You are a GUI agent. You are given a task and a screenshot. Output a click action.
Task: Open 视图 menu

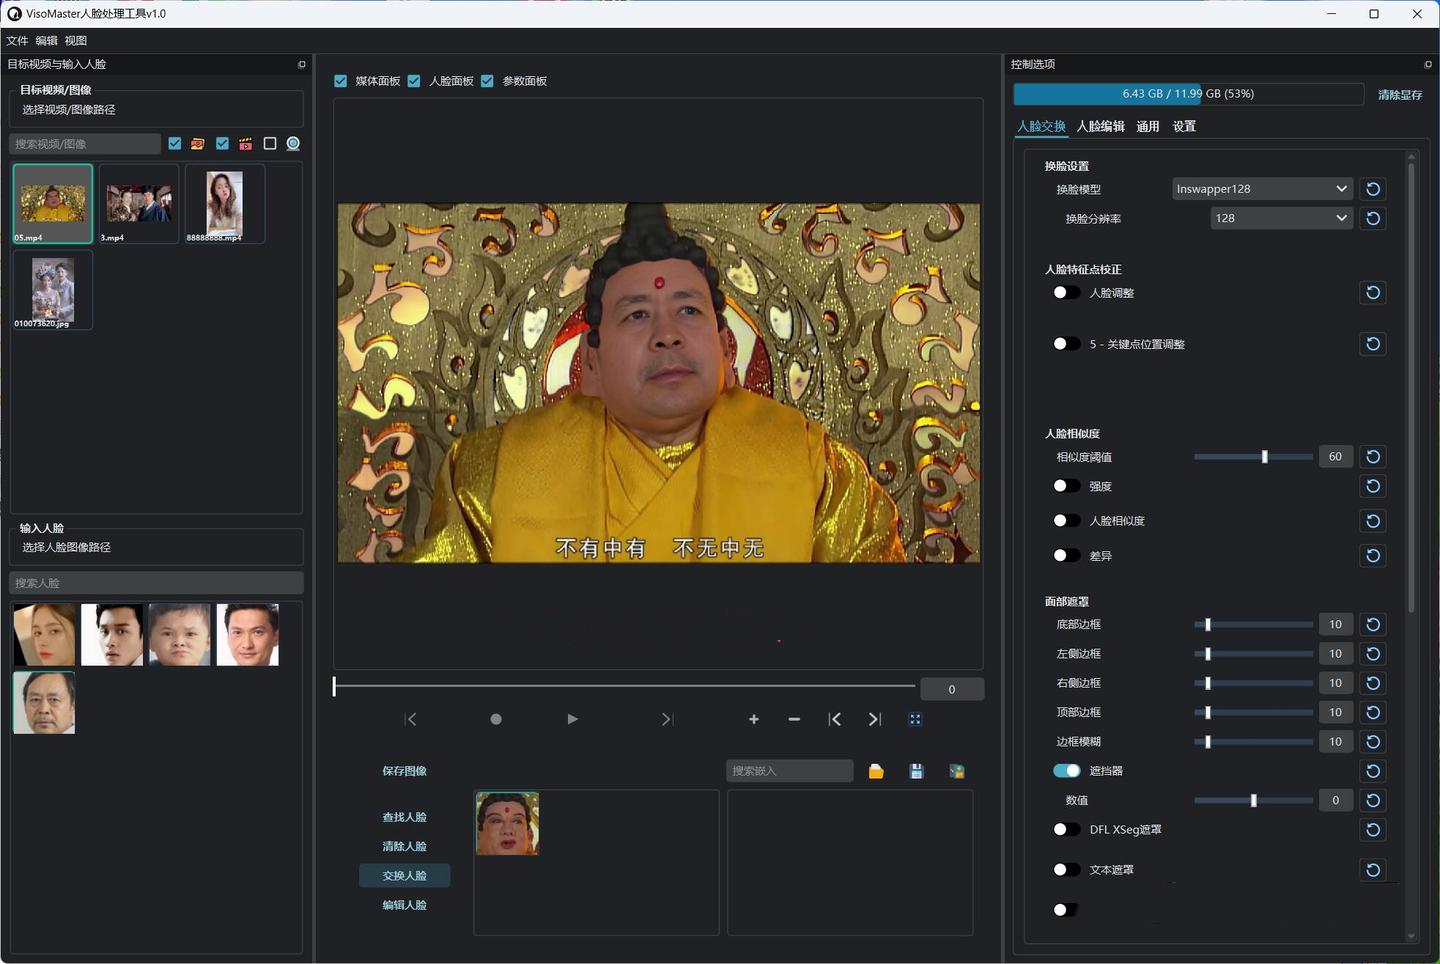click(x=76, y=41)
